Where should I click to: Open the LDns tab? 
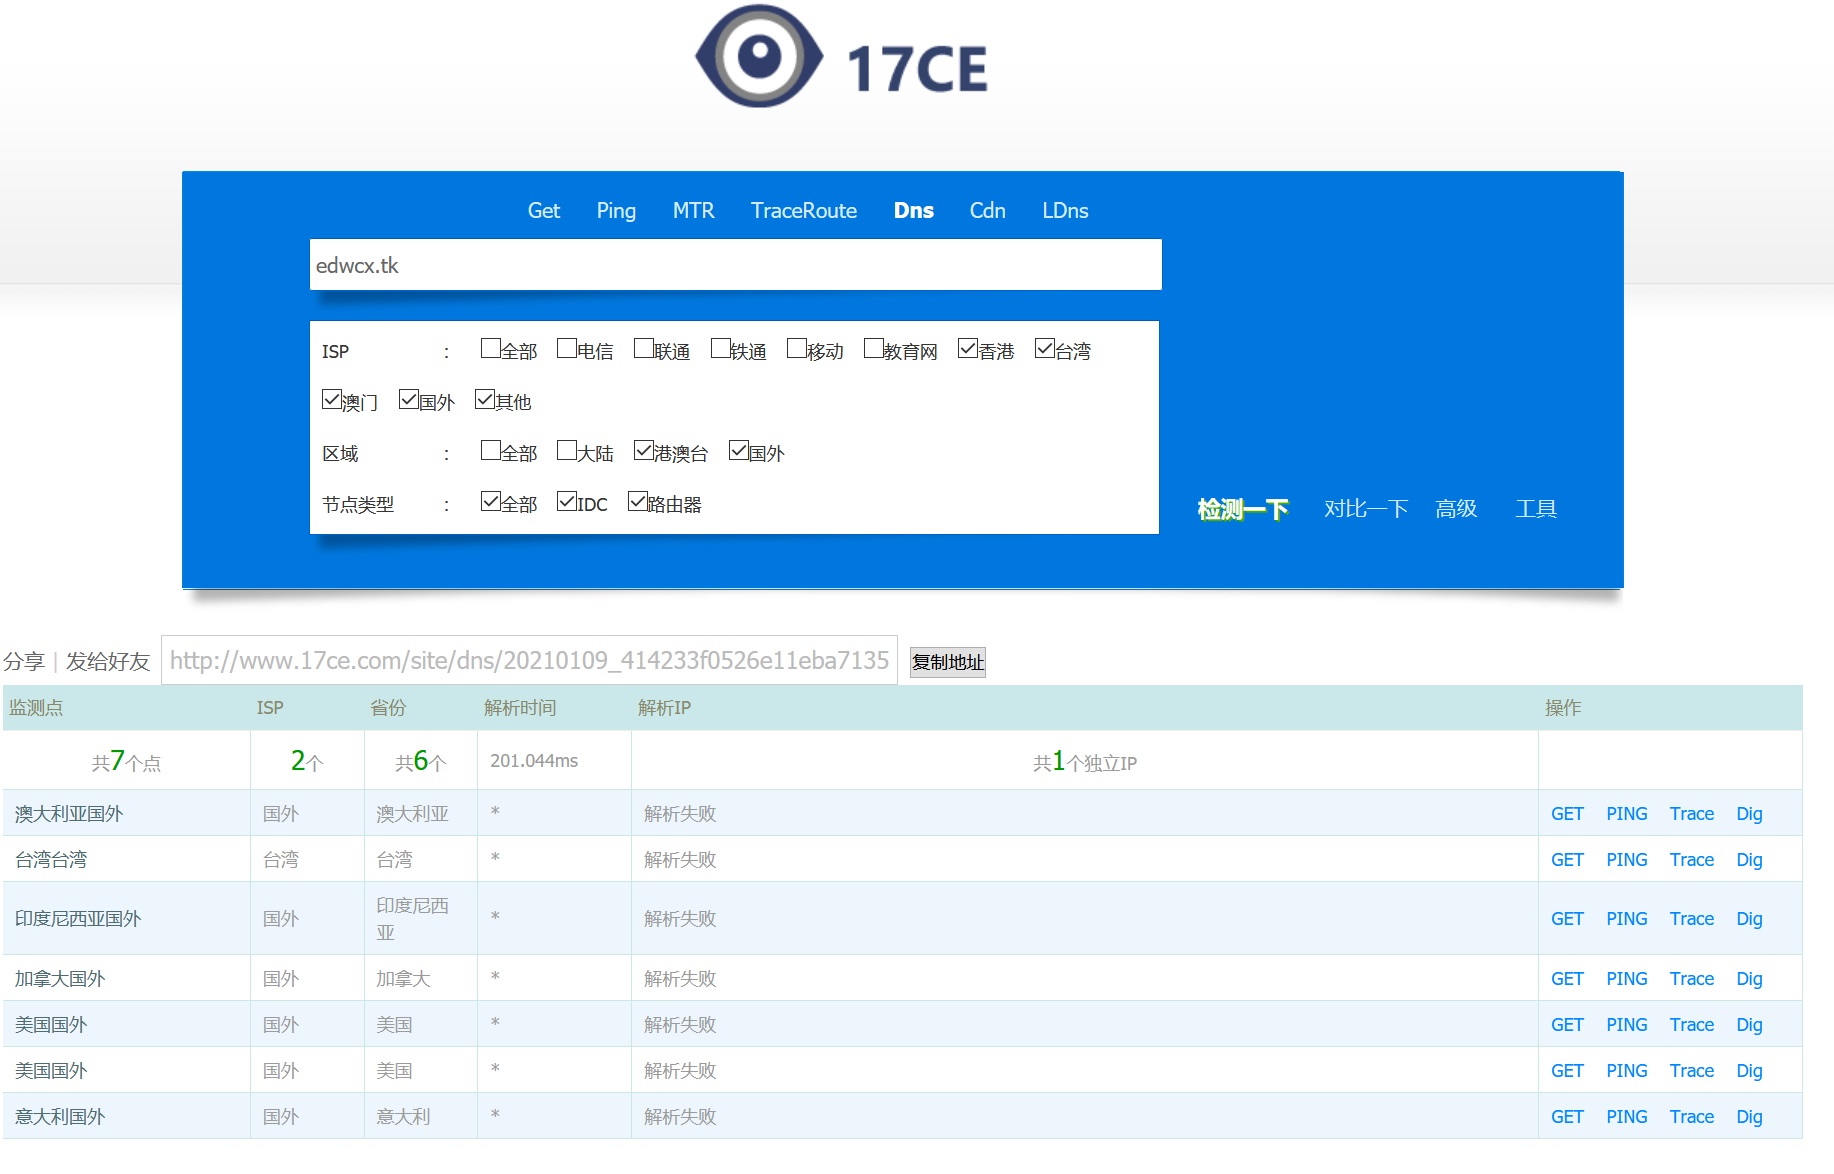click(1064, 211)
